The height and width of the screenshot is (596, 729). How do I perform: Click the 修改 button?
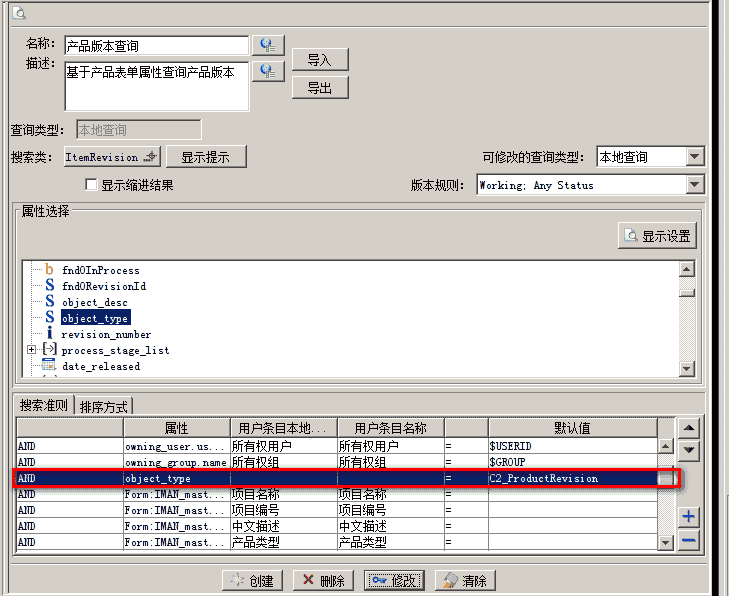click(x=394, y=580)
